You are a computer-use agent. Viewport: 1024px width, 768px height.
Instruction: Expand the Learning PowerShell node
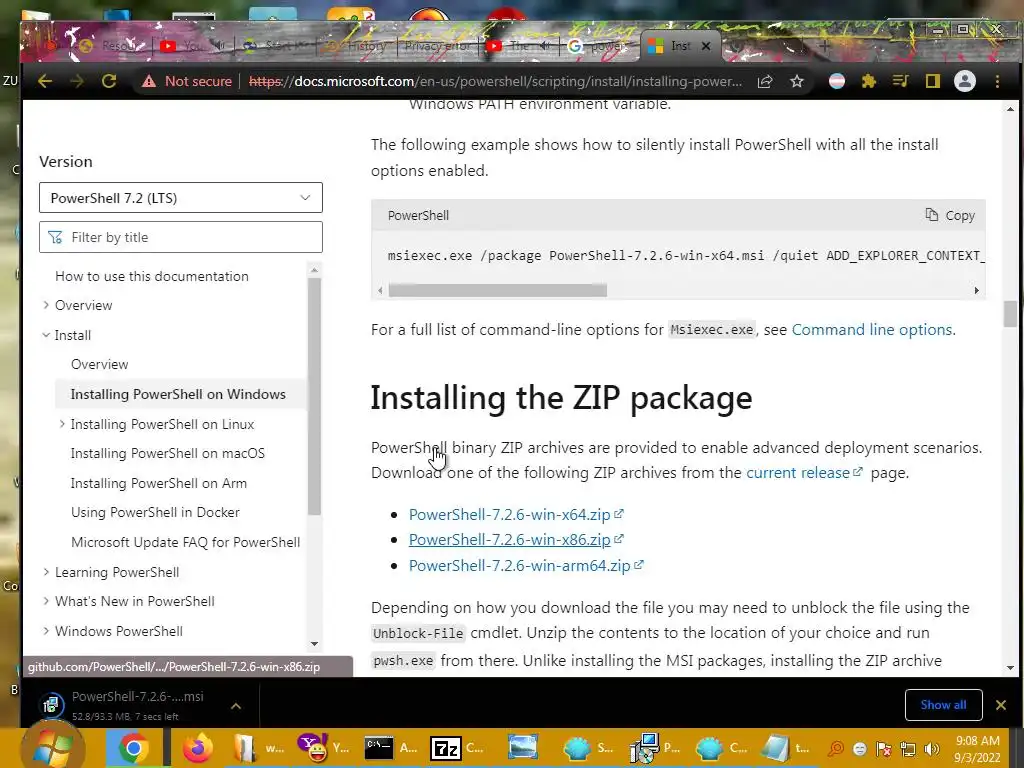46,571
